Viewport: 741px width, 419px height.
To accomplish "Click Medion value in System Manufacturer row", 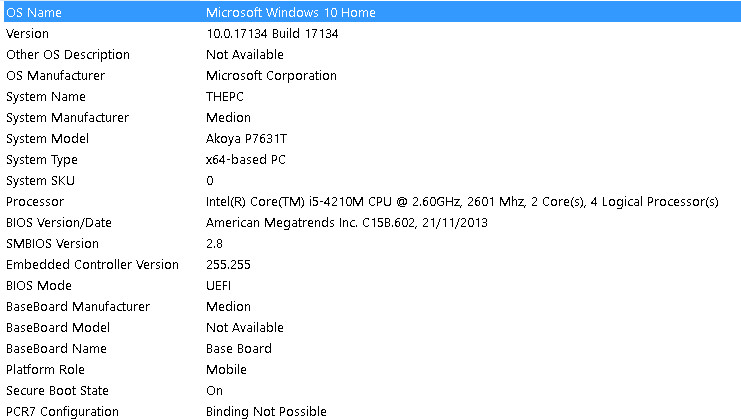I will pyautogui.click(x=228, y=118).
